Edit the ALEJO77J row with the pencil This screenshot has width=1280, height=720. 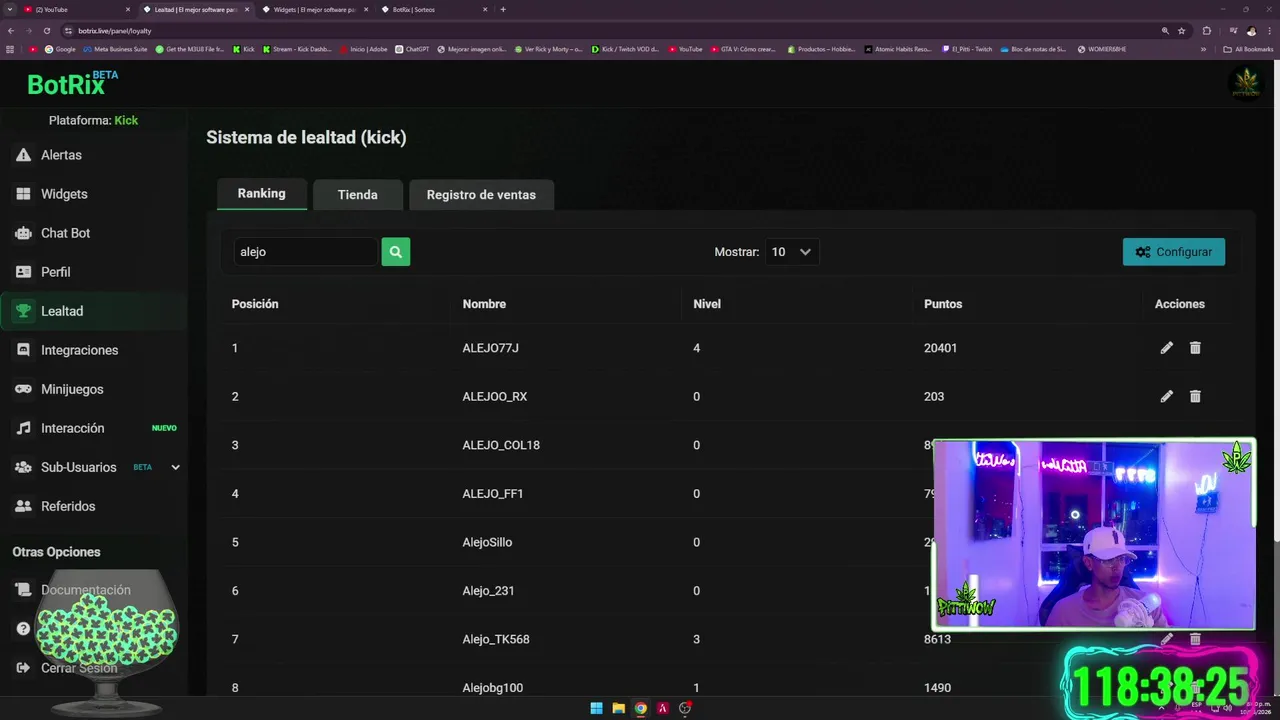tap(1166, 348)
